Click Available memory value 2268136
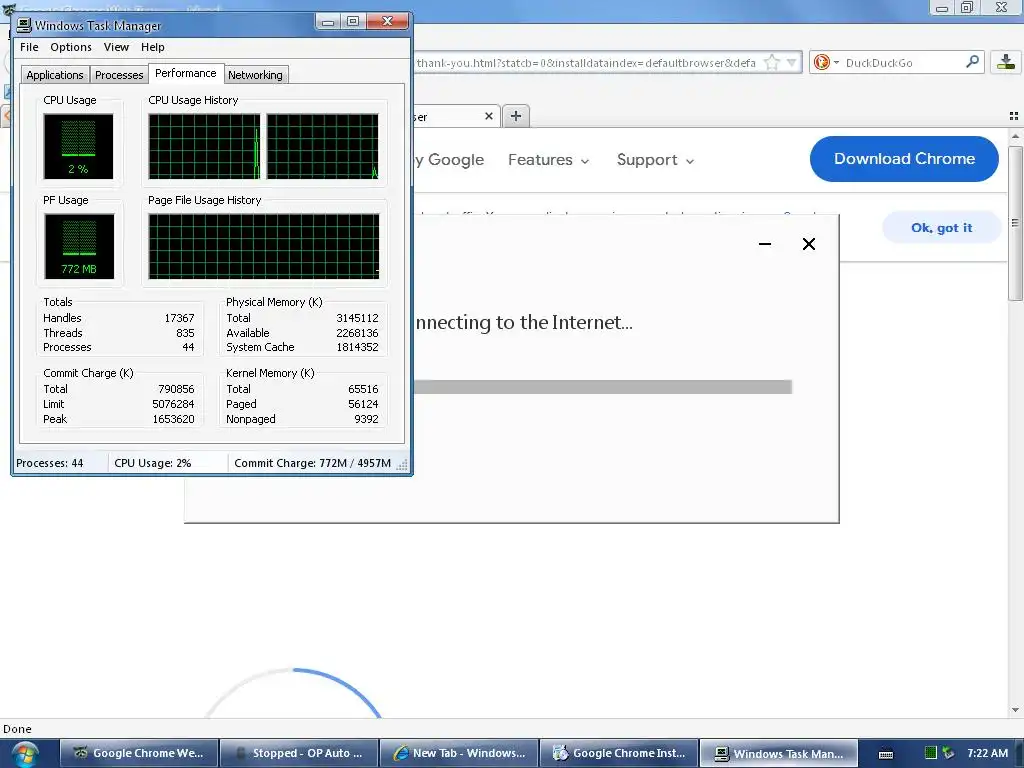The width and height of the screenshot is (1024, 768). 357,333
